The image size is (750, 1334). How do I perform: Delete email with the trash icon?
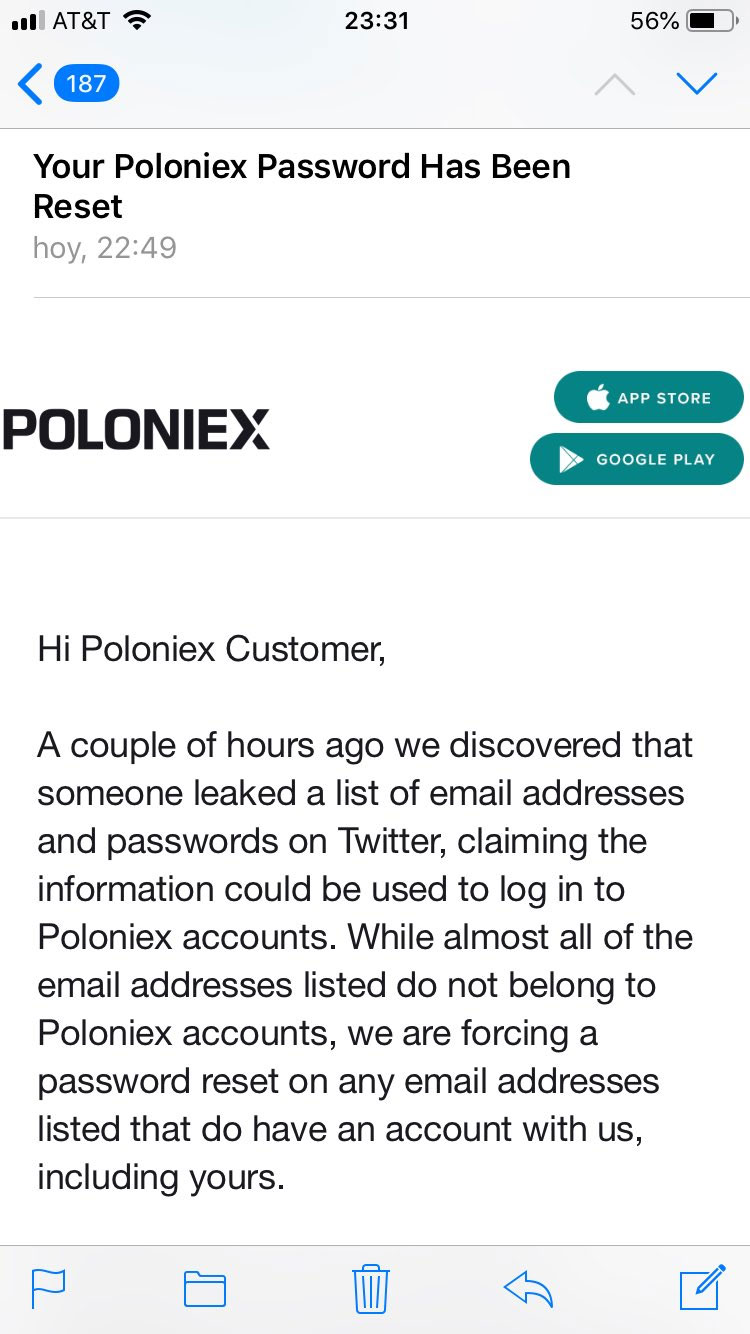[x=371, y=1288]
